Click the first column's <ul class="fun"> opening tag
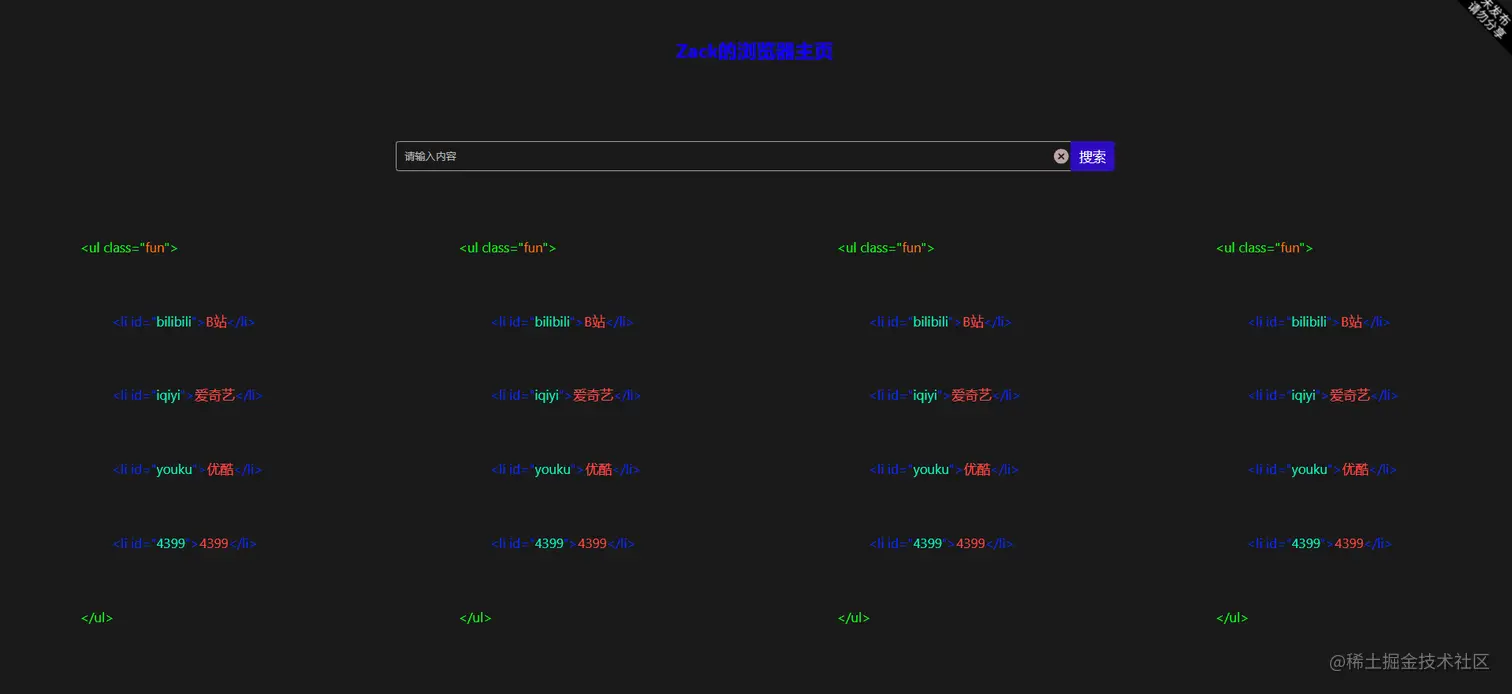 [129, 248]
